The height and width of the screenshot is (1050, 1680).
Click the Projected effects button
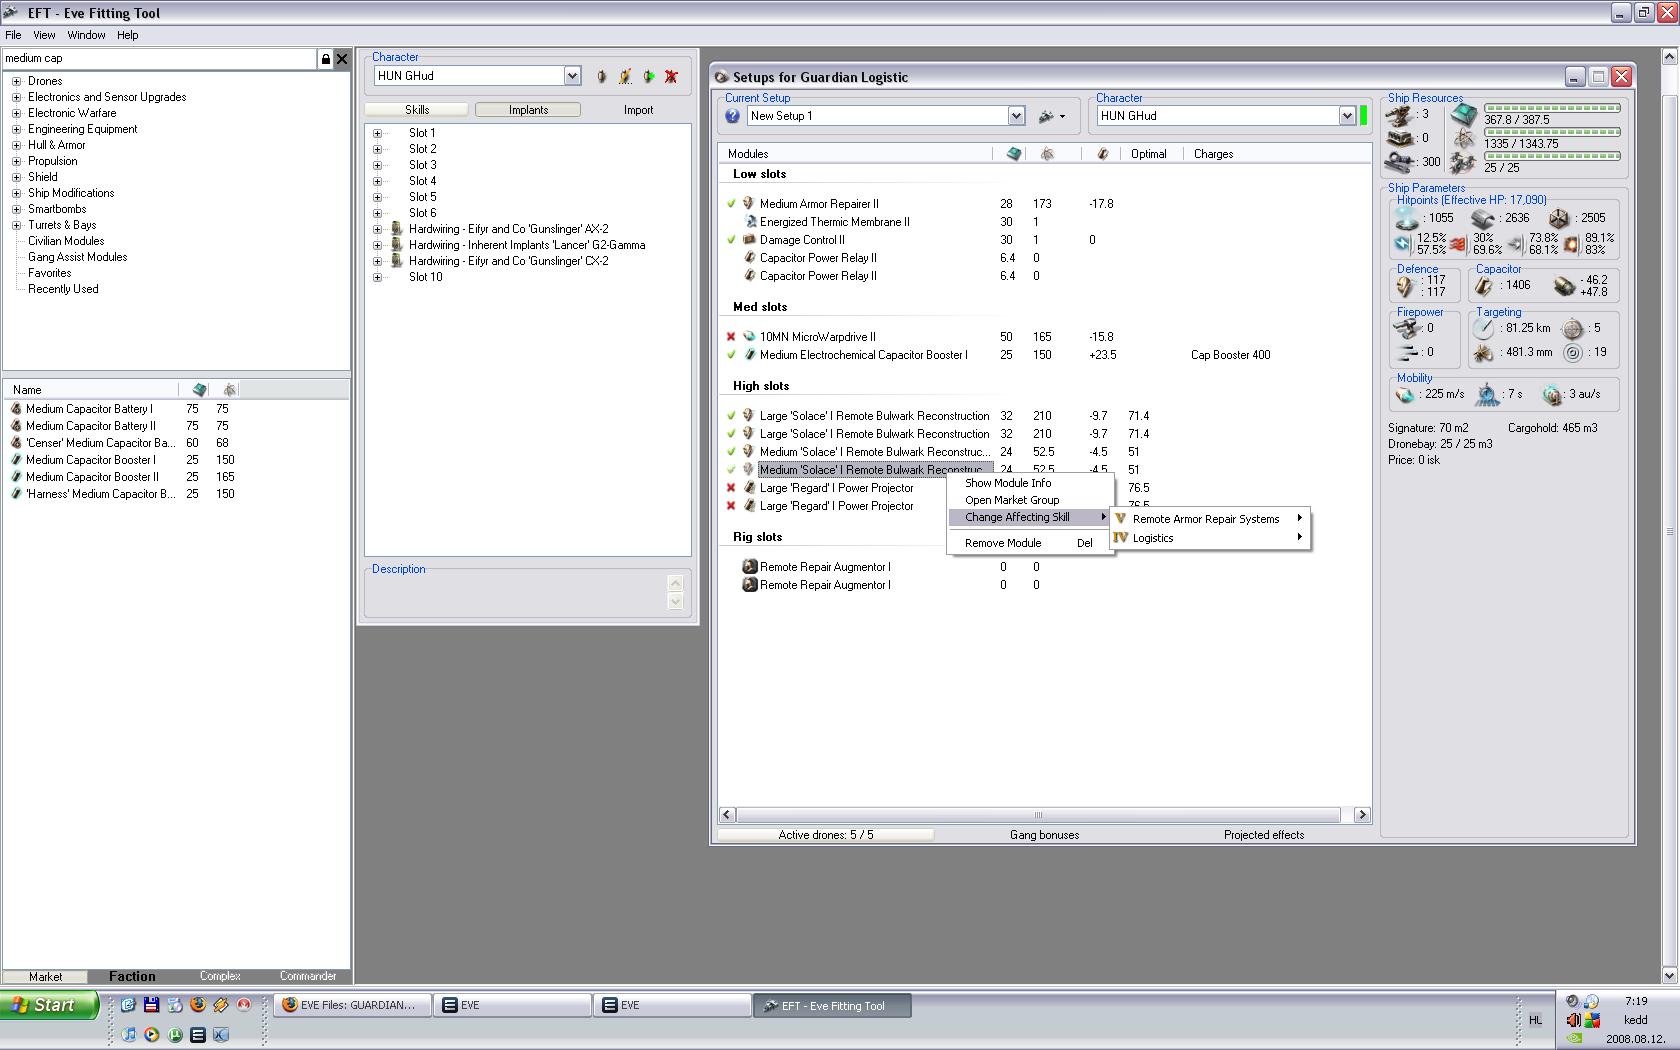point(1263,835)
